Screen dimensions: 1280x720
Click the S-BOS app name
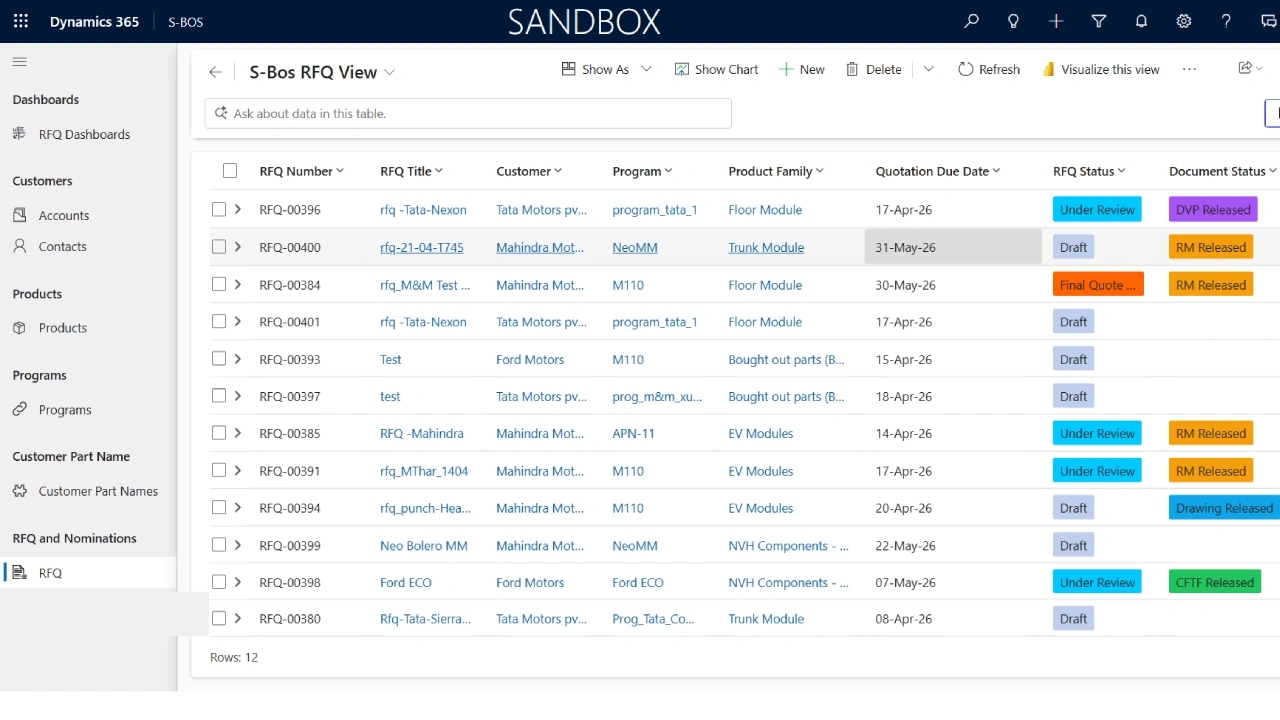click(x=185, y=22)
